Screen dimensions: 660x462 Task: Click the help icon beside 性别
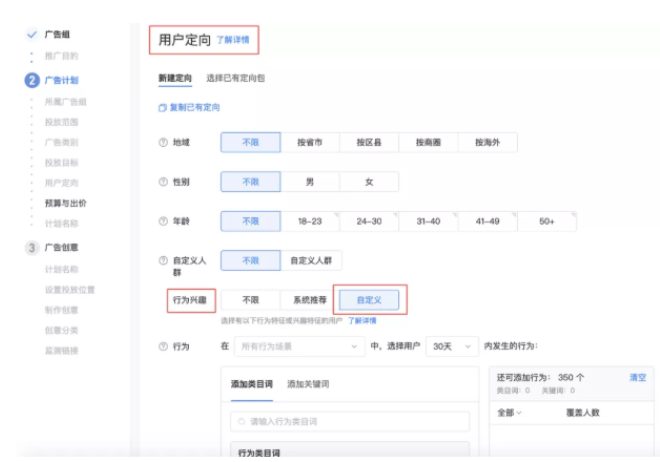(x=163, y=182)
